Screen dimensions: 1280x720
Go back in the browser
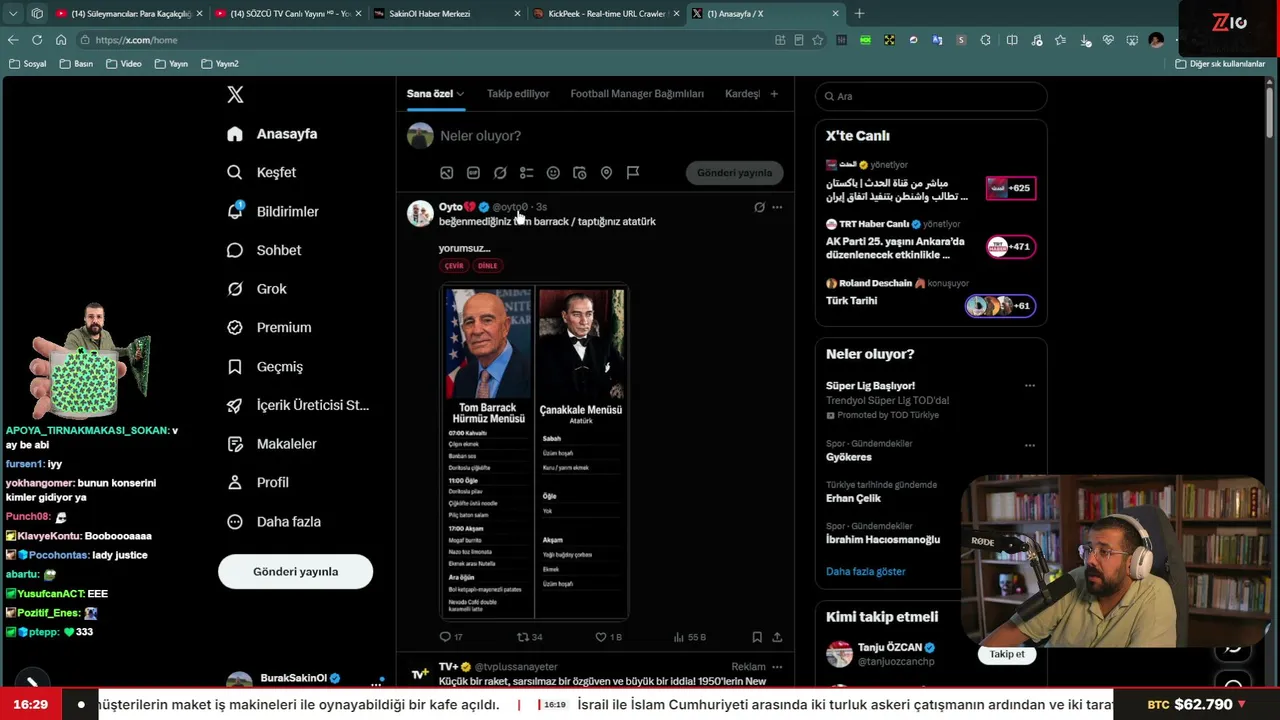point(13,40)
